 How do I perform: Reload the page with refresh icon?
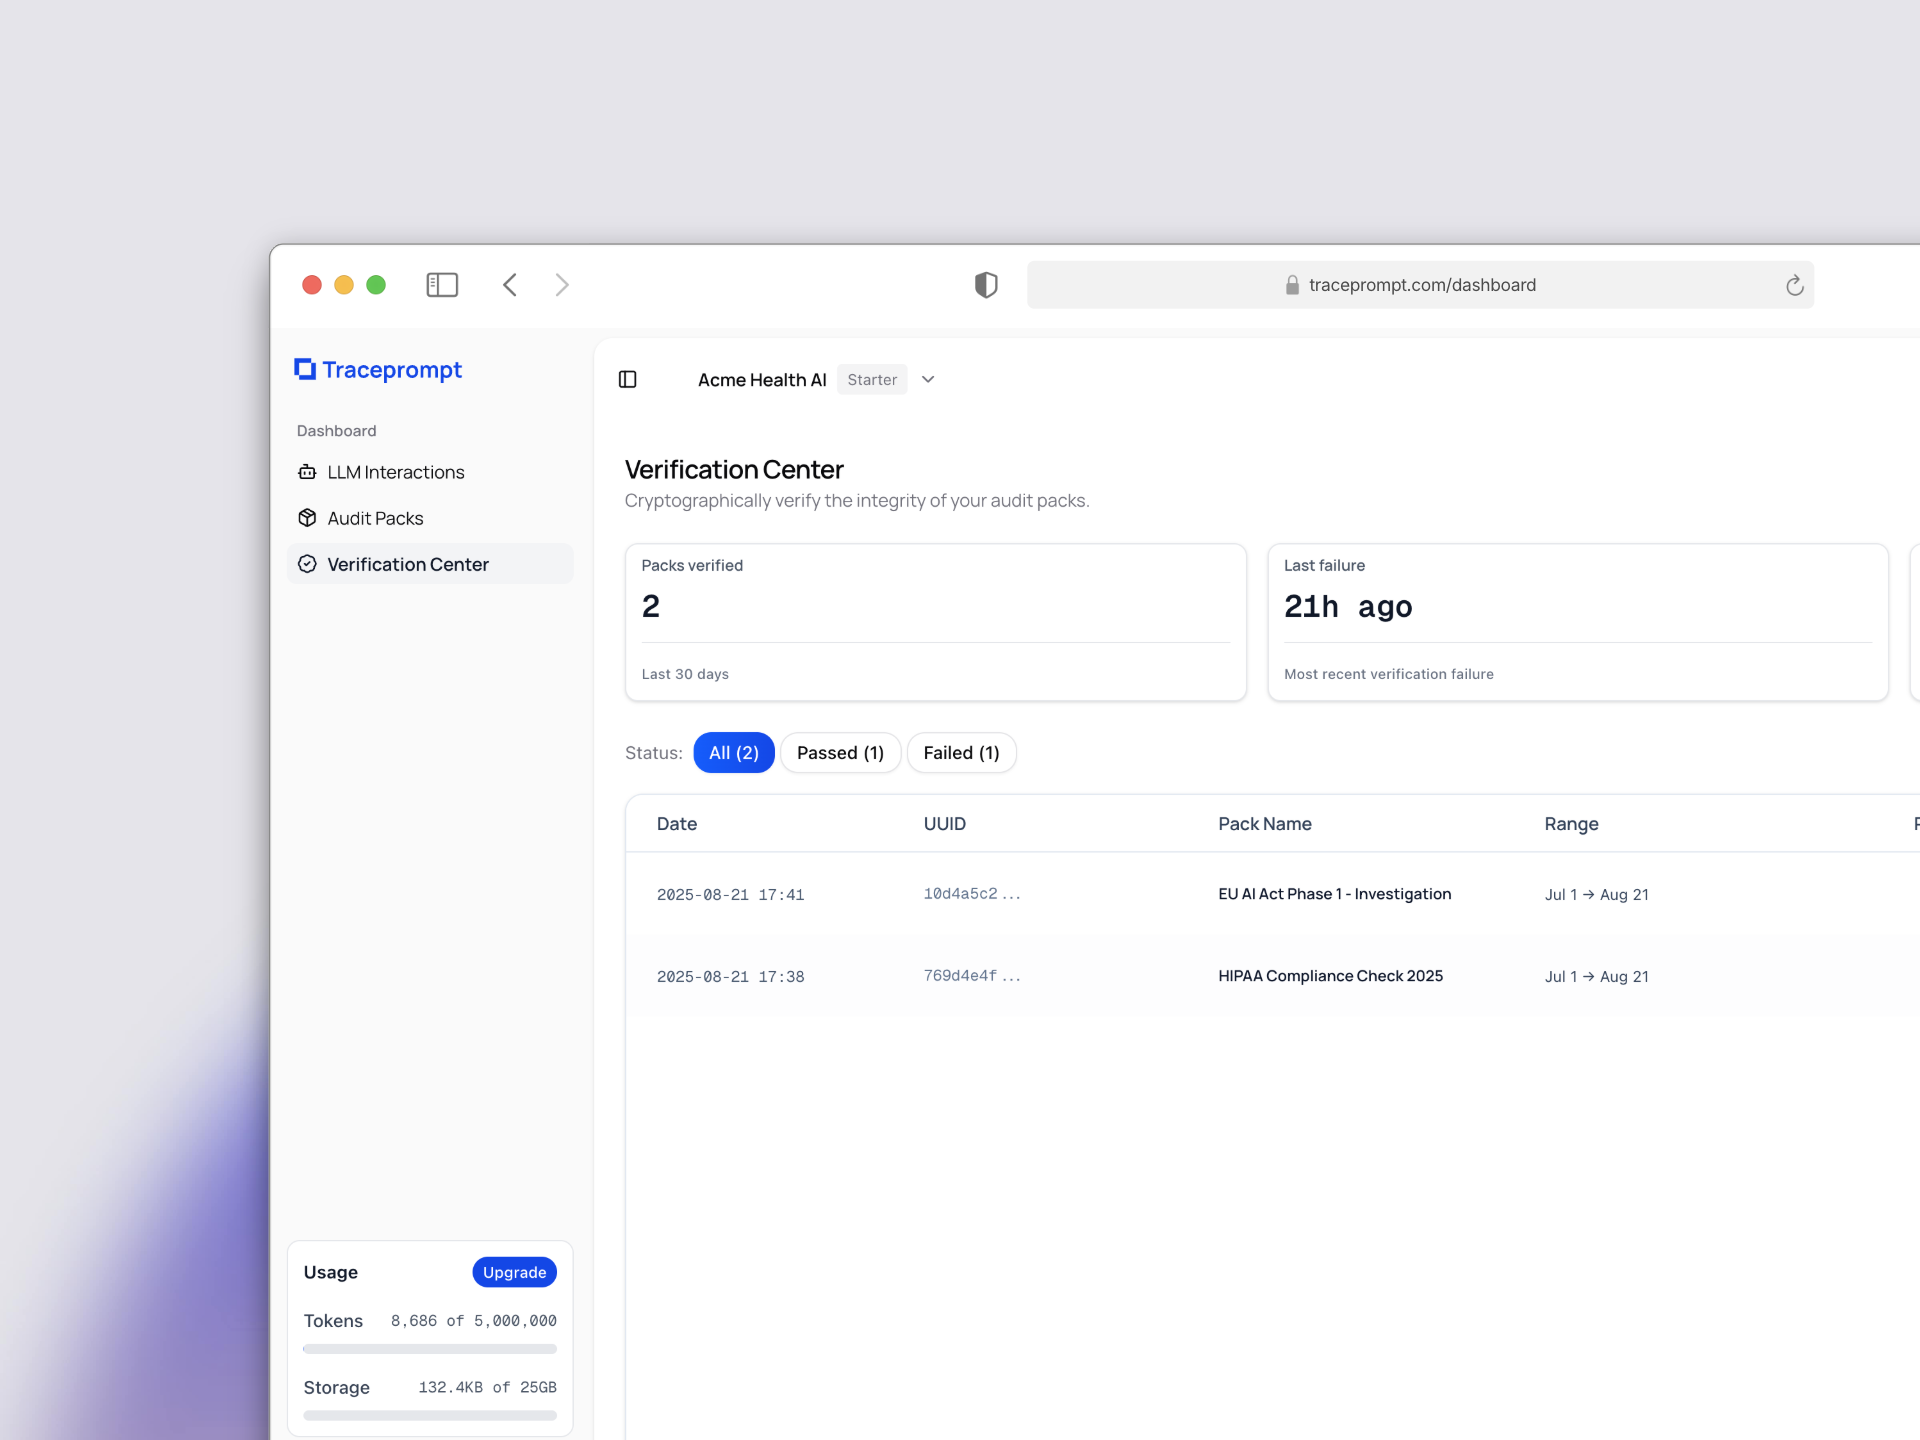1795,285
